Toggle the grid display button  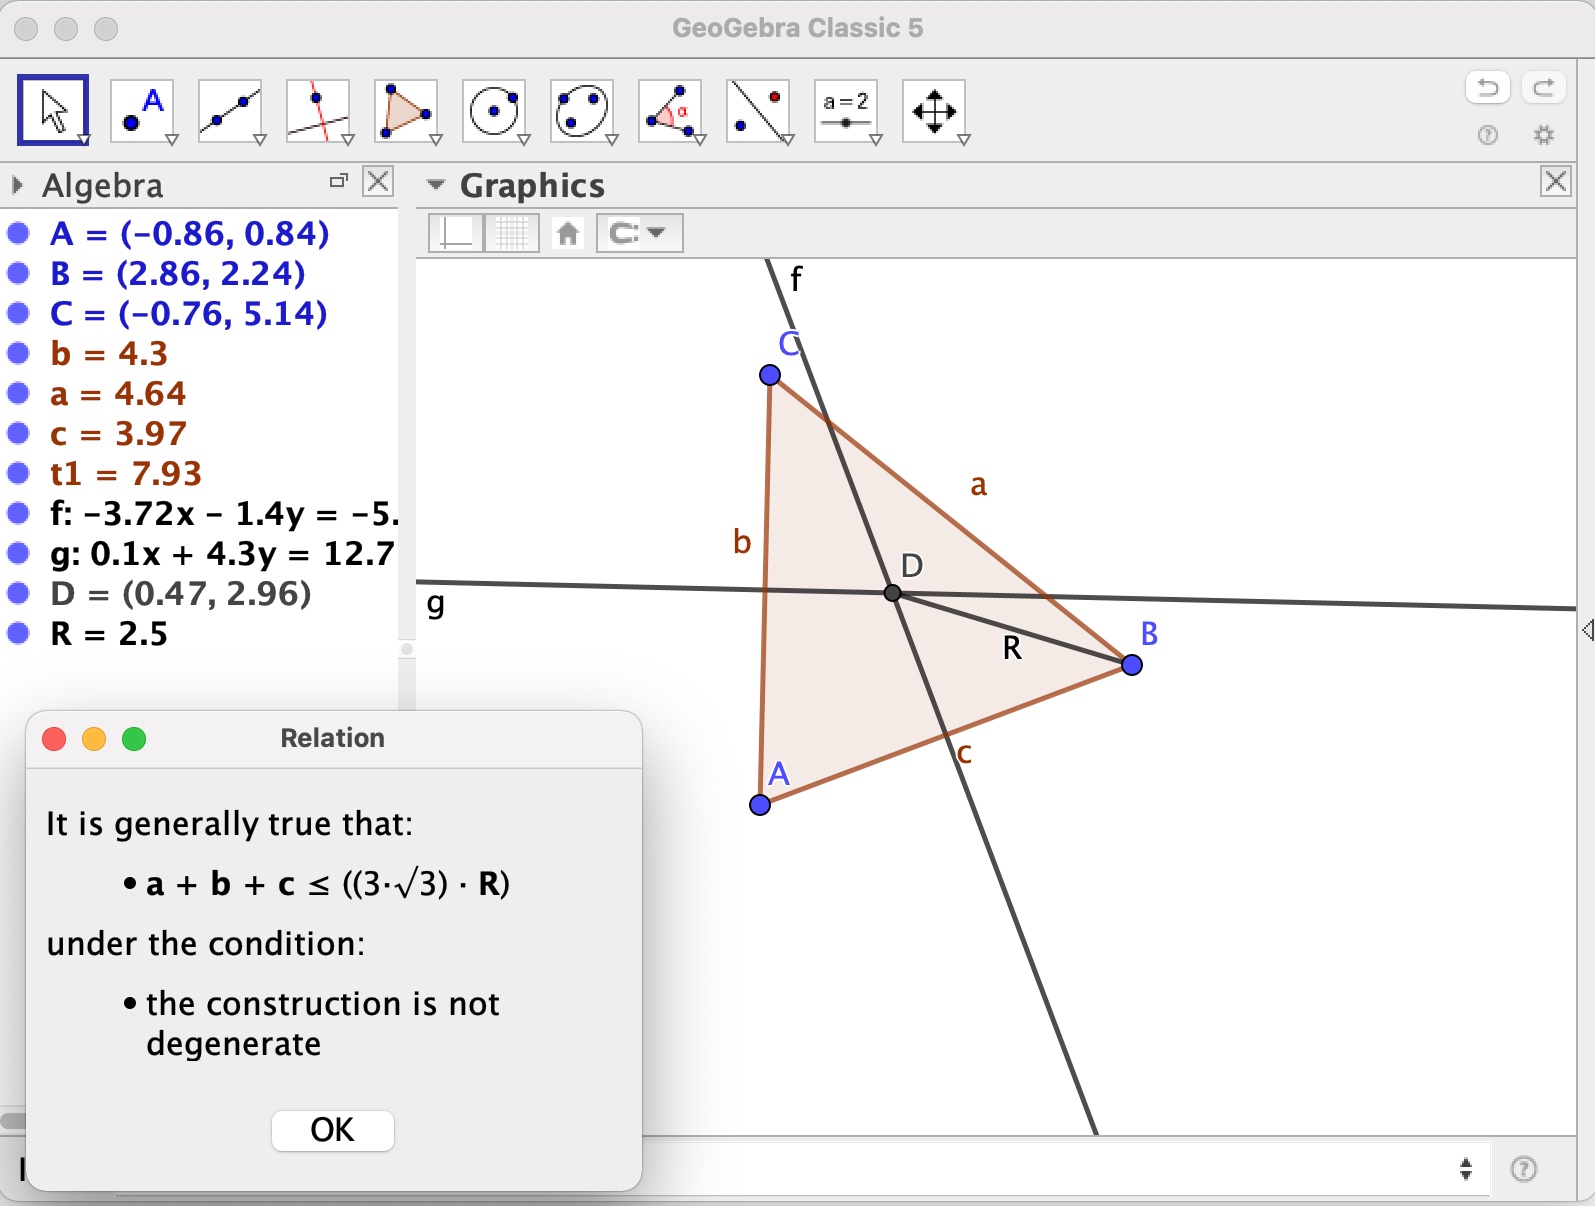[512, 233]
